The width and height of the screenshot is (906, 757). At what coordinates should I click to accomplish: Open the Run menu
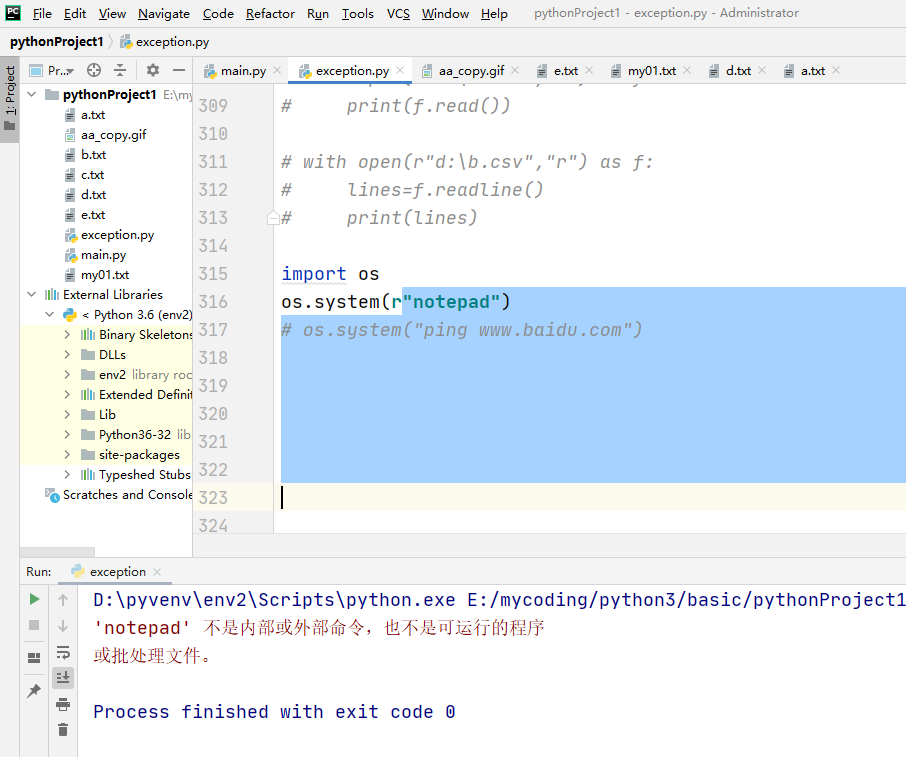pyautogui.click(x=318, y=13)
